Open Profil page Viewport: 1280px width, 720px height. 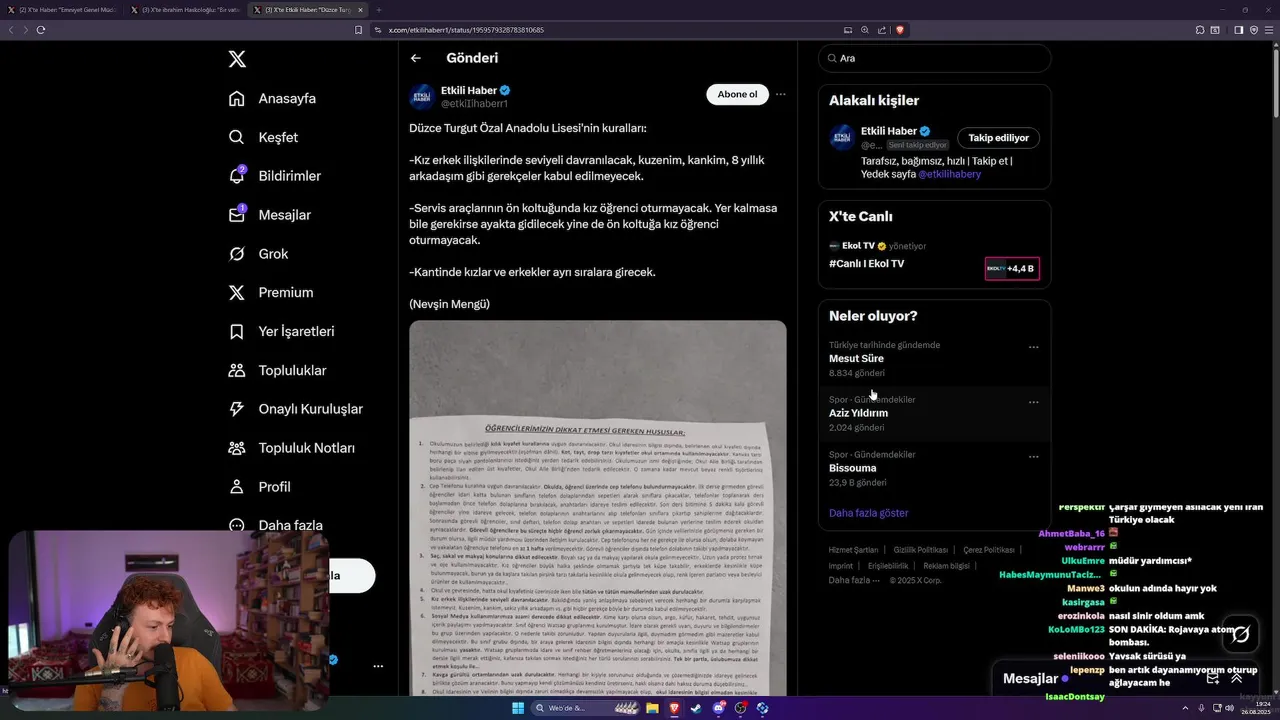(x=260, y=487)
